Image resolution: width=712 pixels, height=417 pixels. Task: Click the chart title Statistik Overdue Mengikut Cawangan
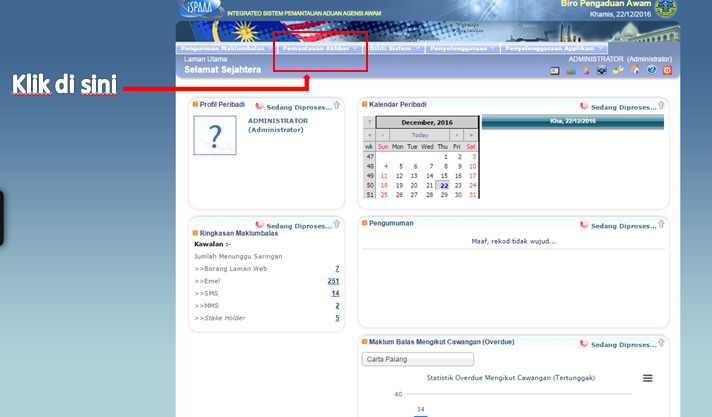click(x=510, y=378)
